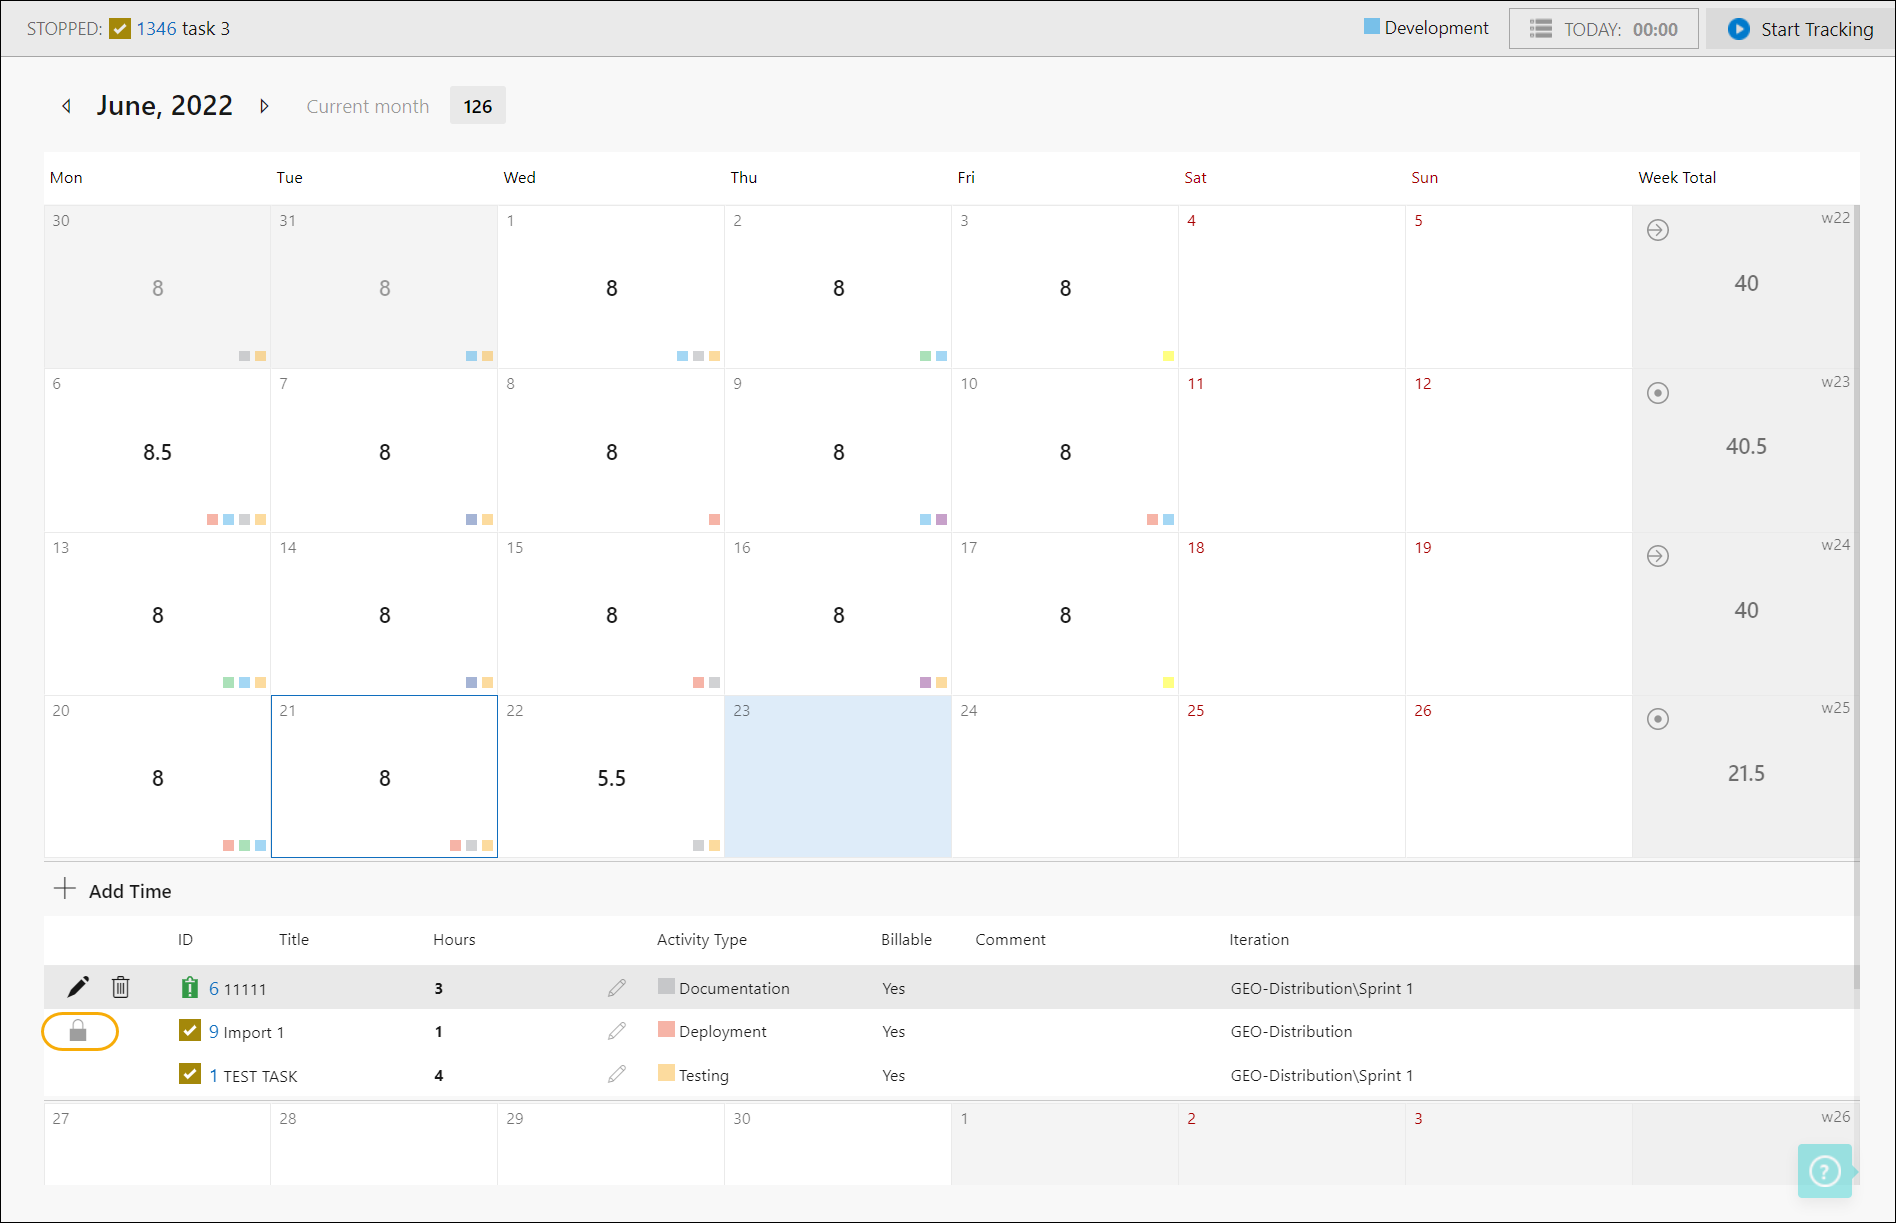Image resolution: width=1896 pixels, height=1223 pixels.
Task: Open the TODAY 00:00 time list
Action: 1603,29
